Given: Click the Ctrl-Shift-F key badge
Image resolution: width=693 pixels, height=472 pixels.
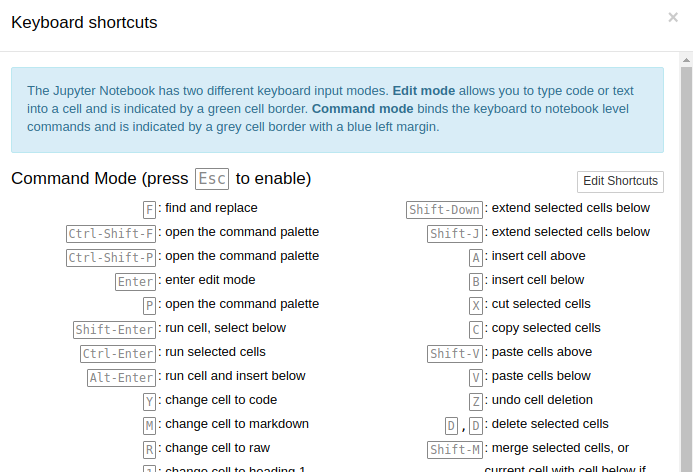Looking at the screenshot, I should coord(111,233).
